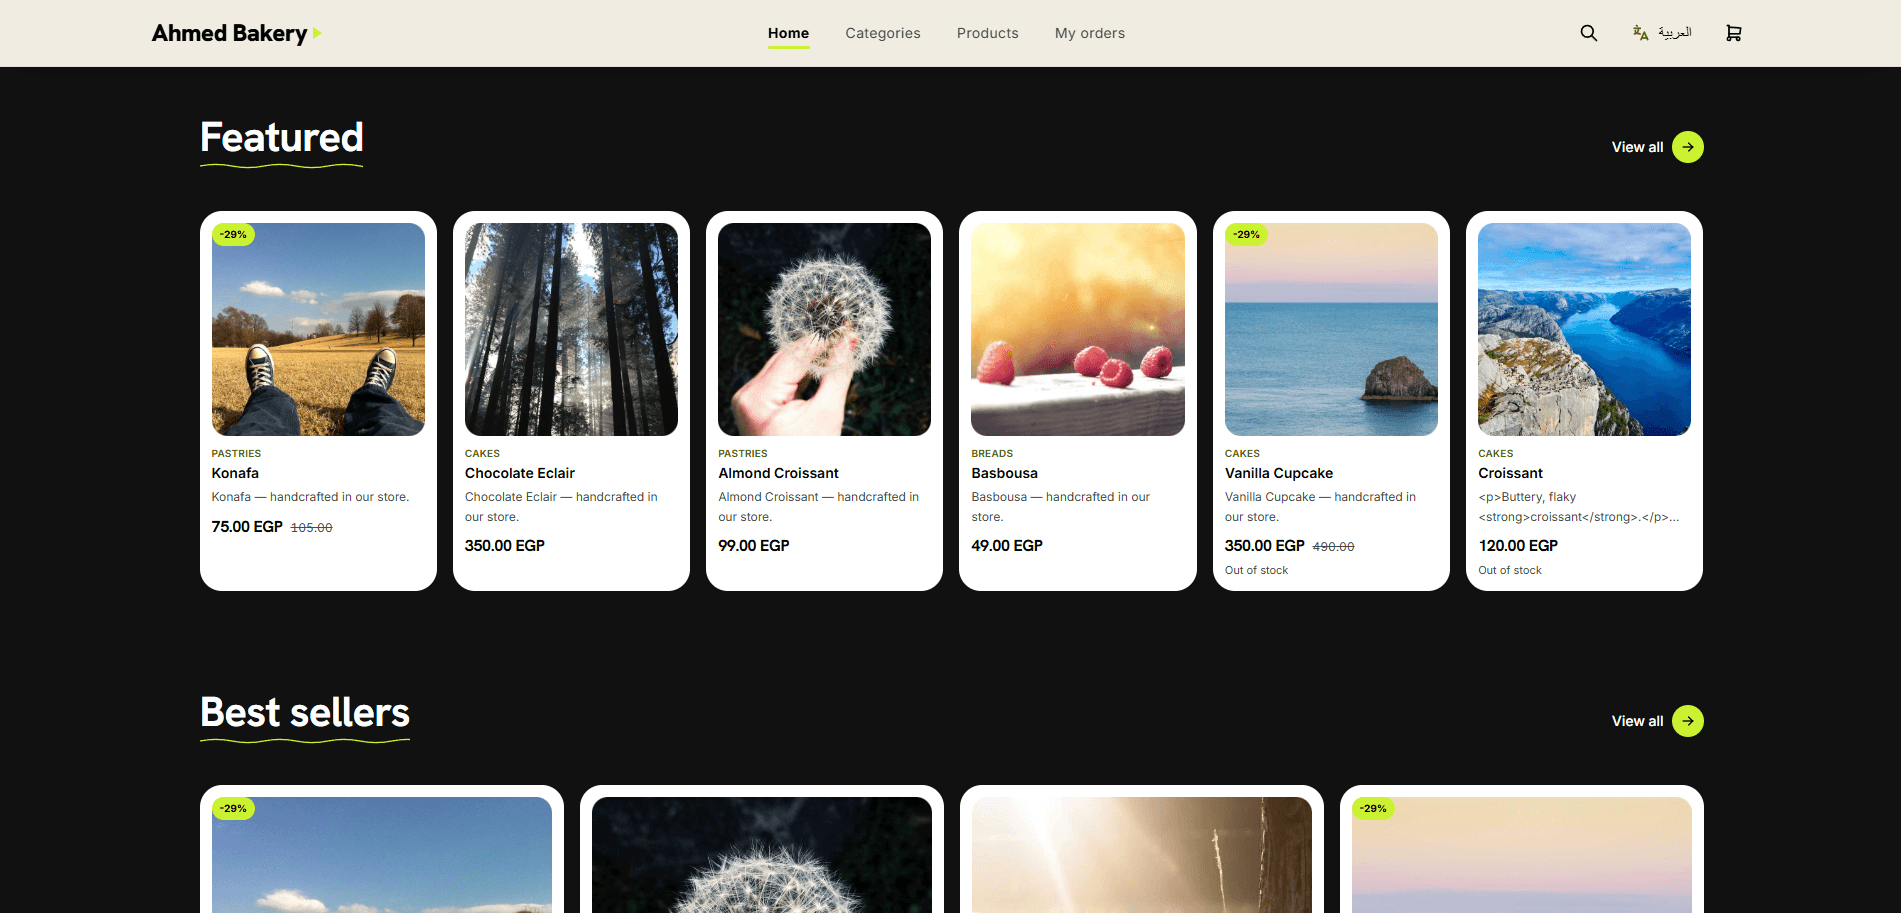
Task: Open the My orders nav item
Action: pos(1090,33)
